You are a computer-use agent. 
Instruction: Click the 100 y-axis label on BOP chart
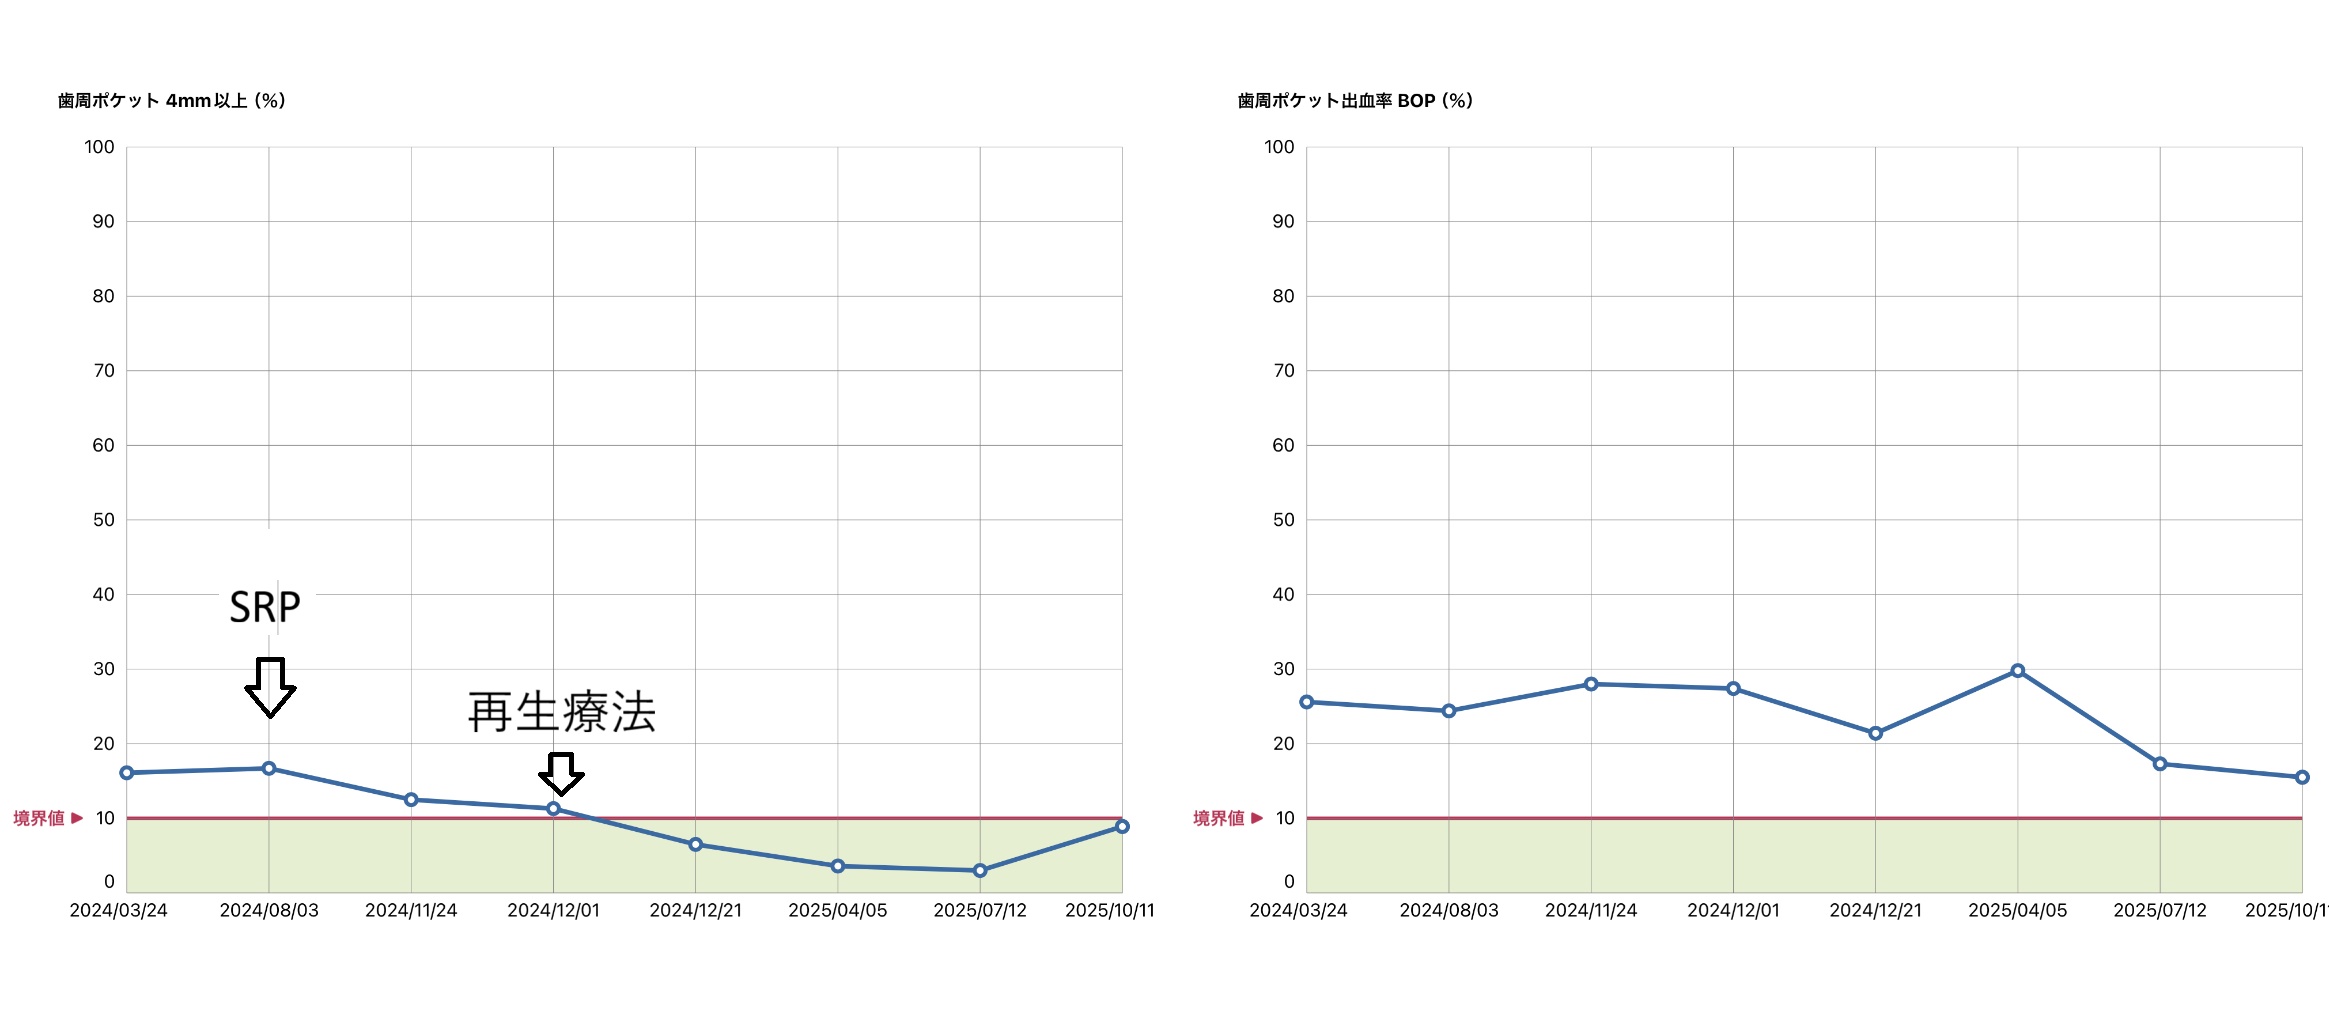coord(1279,147)
